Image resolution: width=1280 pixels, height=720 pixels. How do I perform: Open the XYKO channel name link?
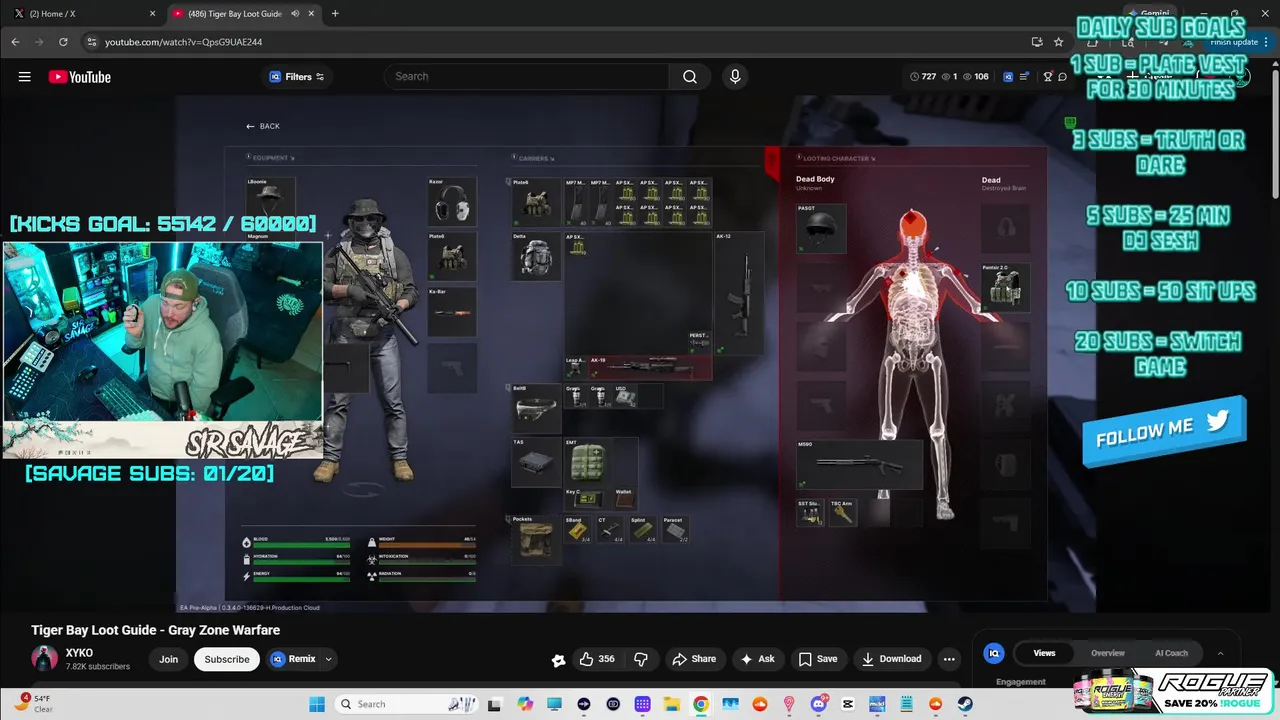[x=79, y=653]
